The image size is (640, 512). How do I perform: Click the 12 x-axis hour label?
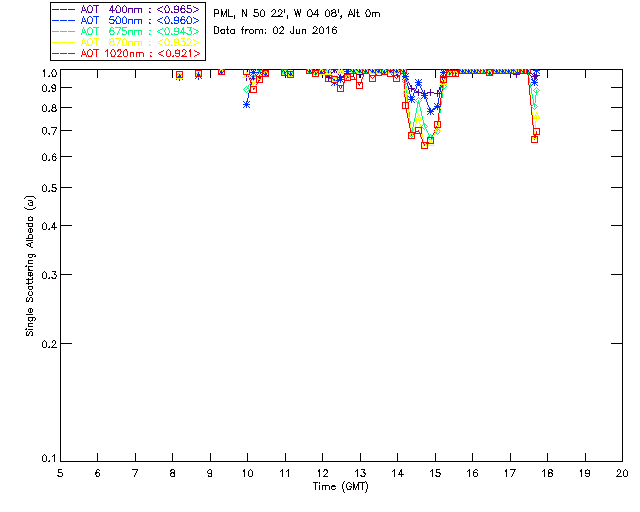click(x=322, y=473)
